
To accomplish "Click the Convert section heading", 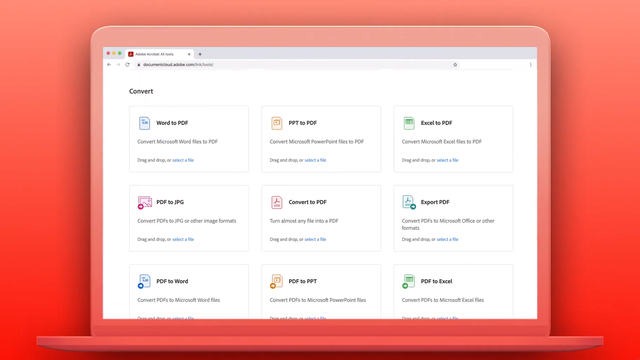I will pyautogui.click(x=141, y=91).
